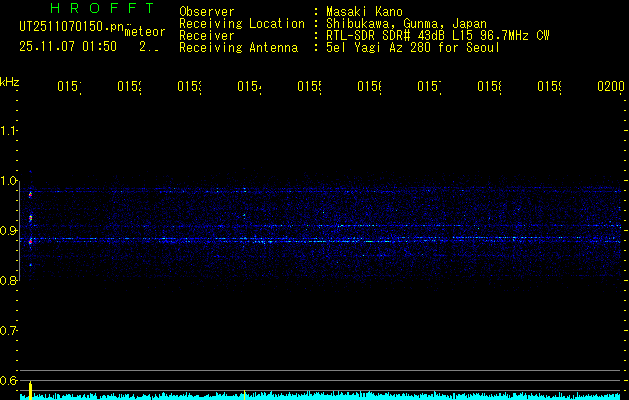
Task: Click the small yellow spike in the amplitude strip
Action: tap(244, 395)
